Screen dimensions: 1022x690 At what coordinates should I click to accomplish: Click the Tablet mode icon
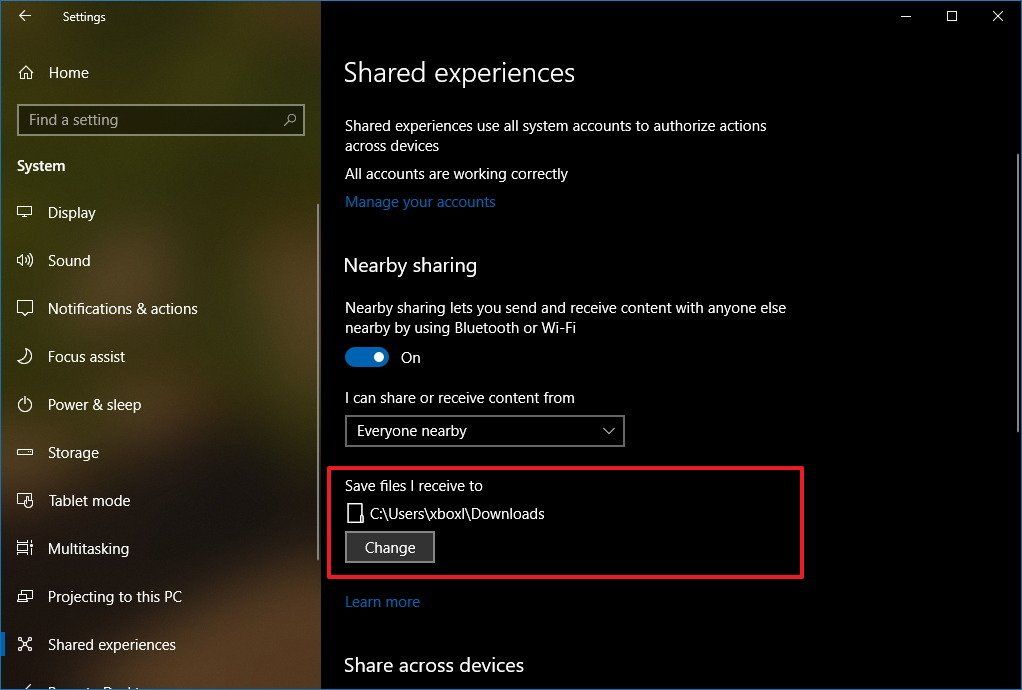(x=28, y=500)
